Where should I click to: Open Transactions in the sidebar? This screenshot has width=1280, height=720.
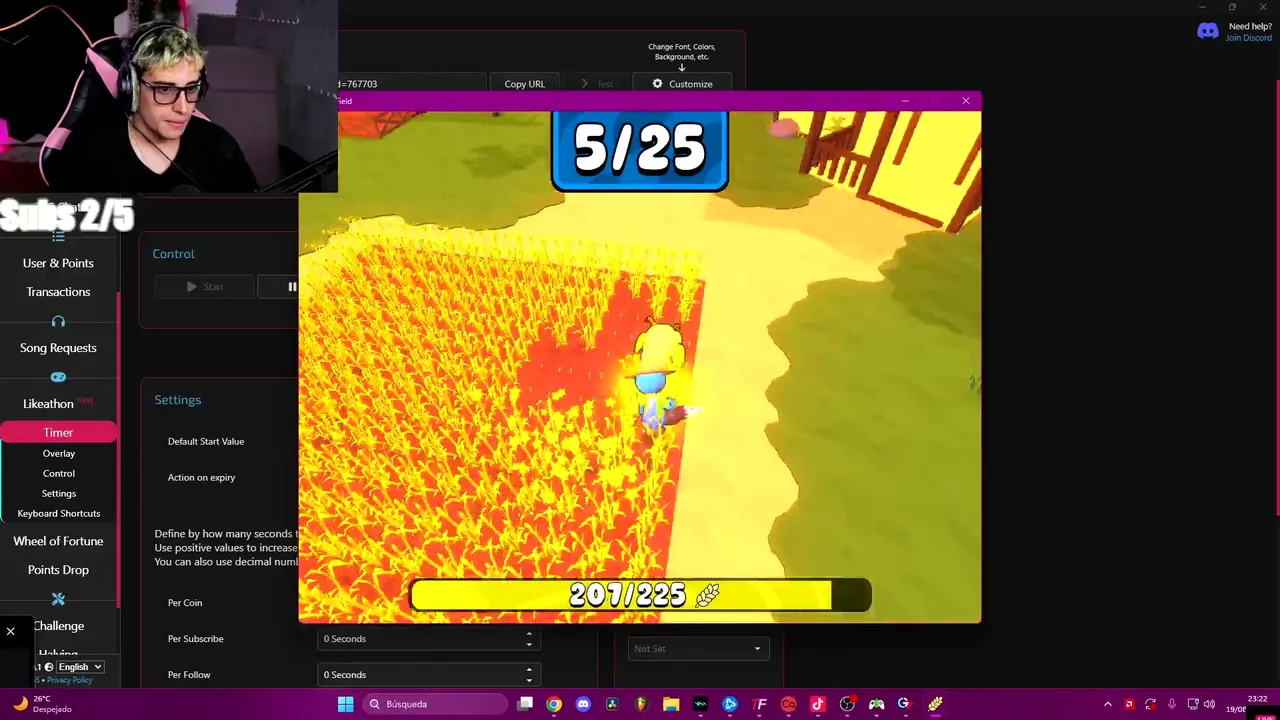[x=58, y=292]
